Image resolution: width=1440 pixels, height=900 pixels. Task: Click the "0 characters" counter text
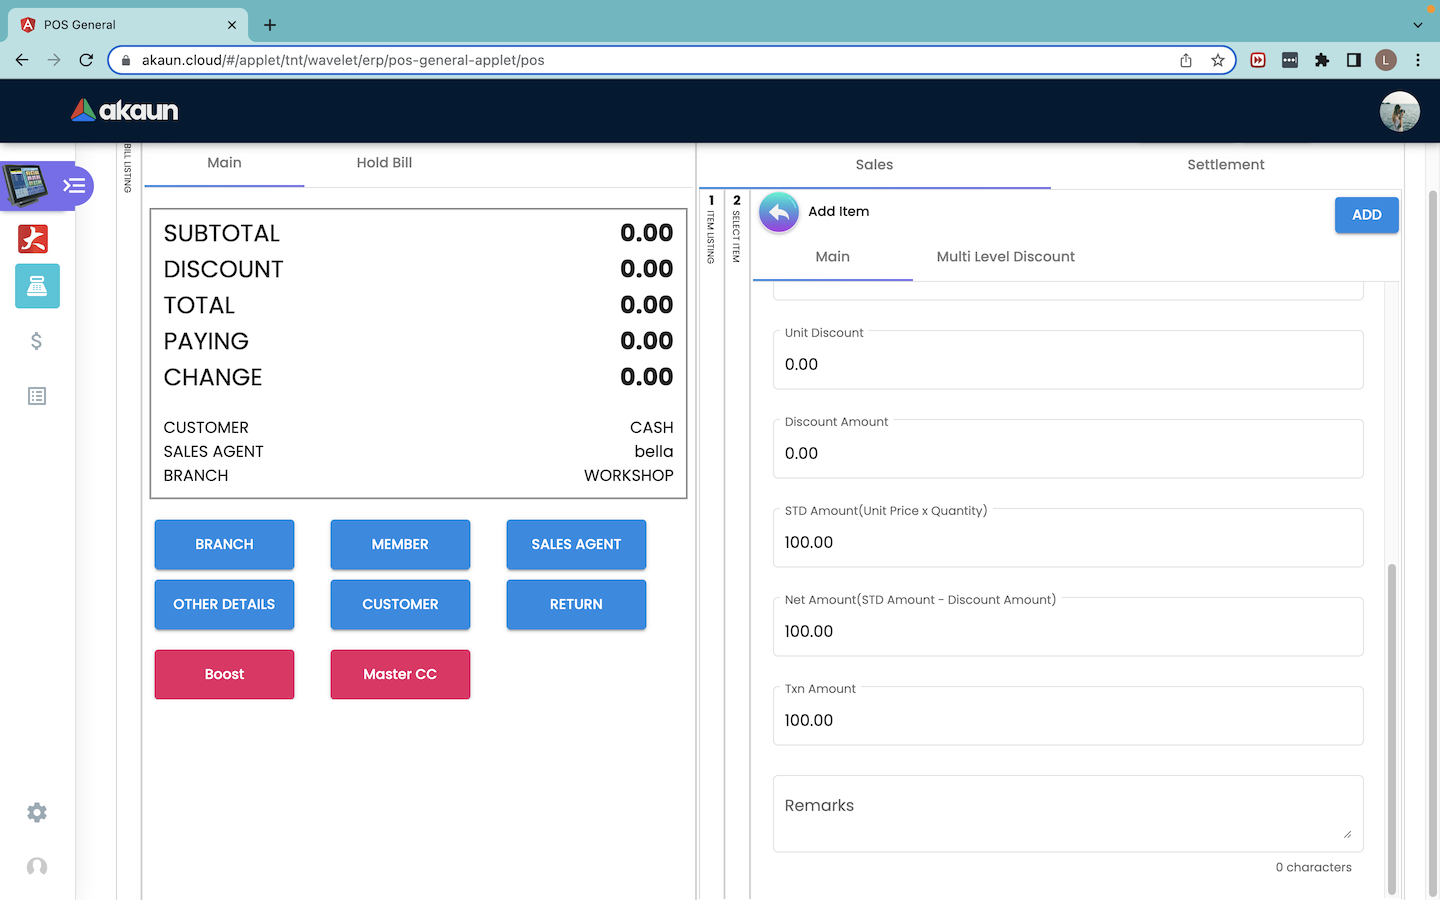click(x=1313, y=867)
